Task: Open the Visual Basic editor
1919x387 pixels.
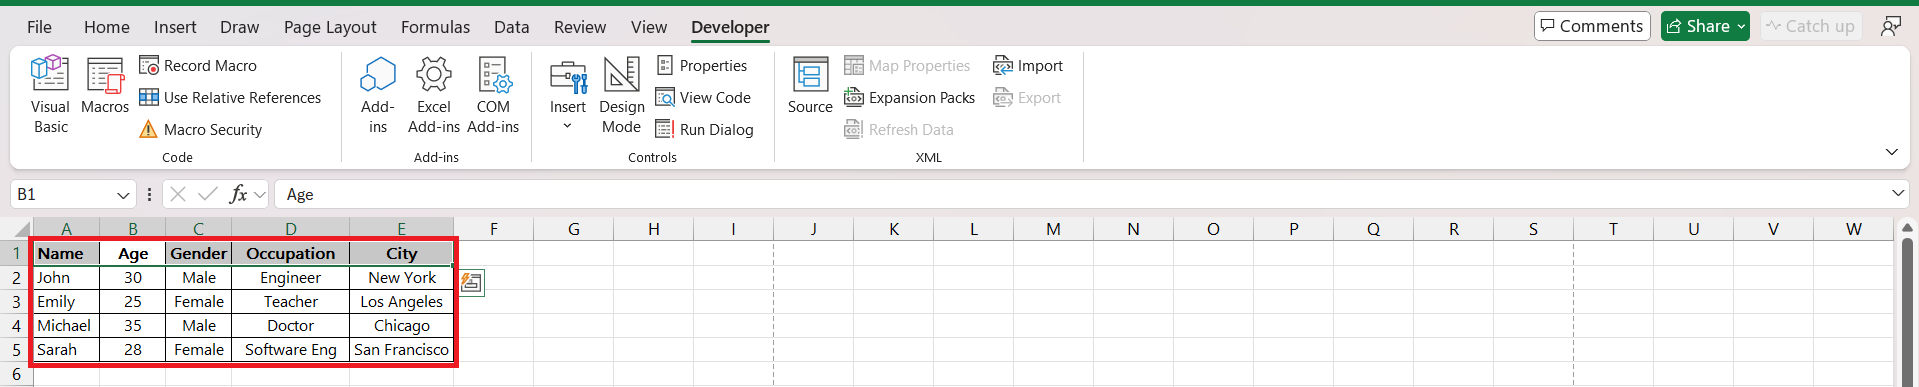Action: (50, 95)
